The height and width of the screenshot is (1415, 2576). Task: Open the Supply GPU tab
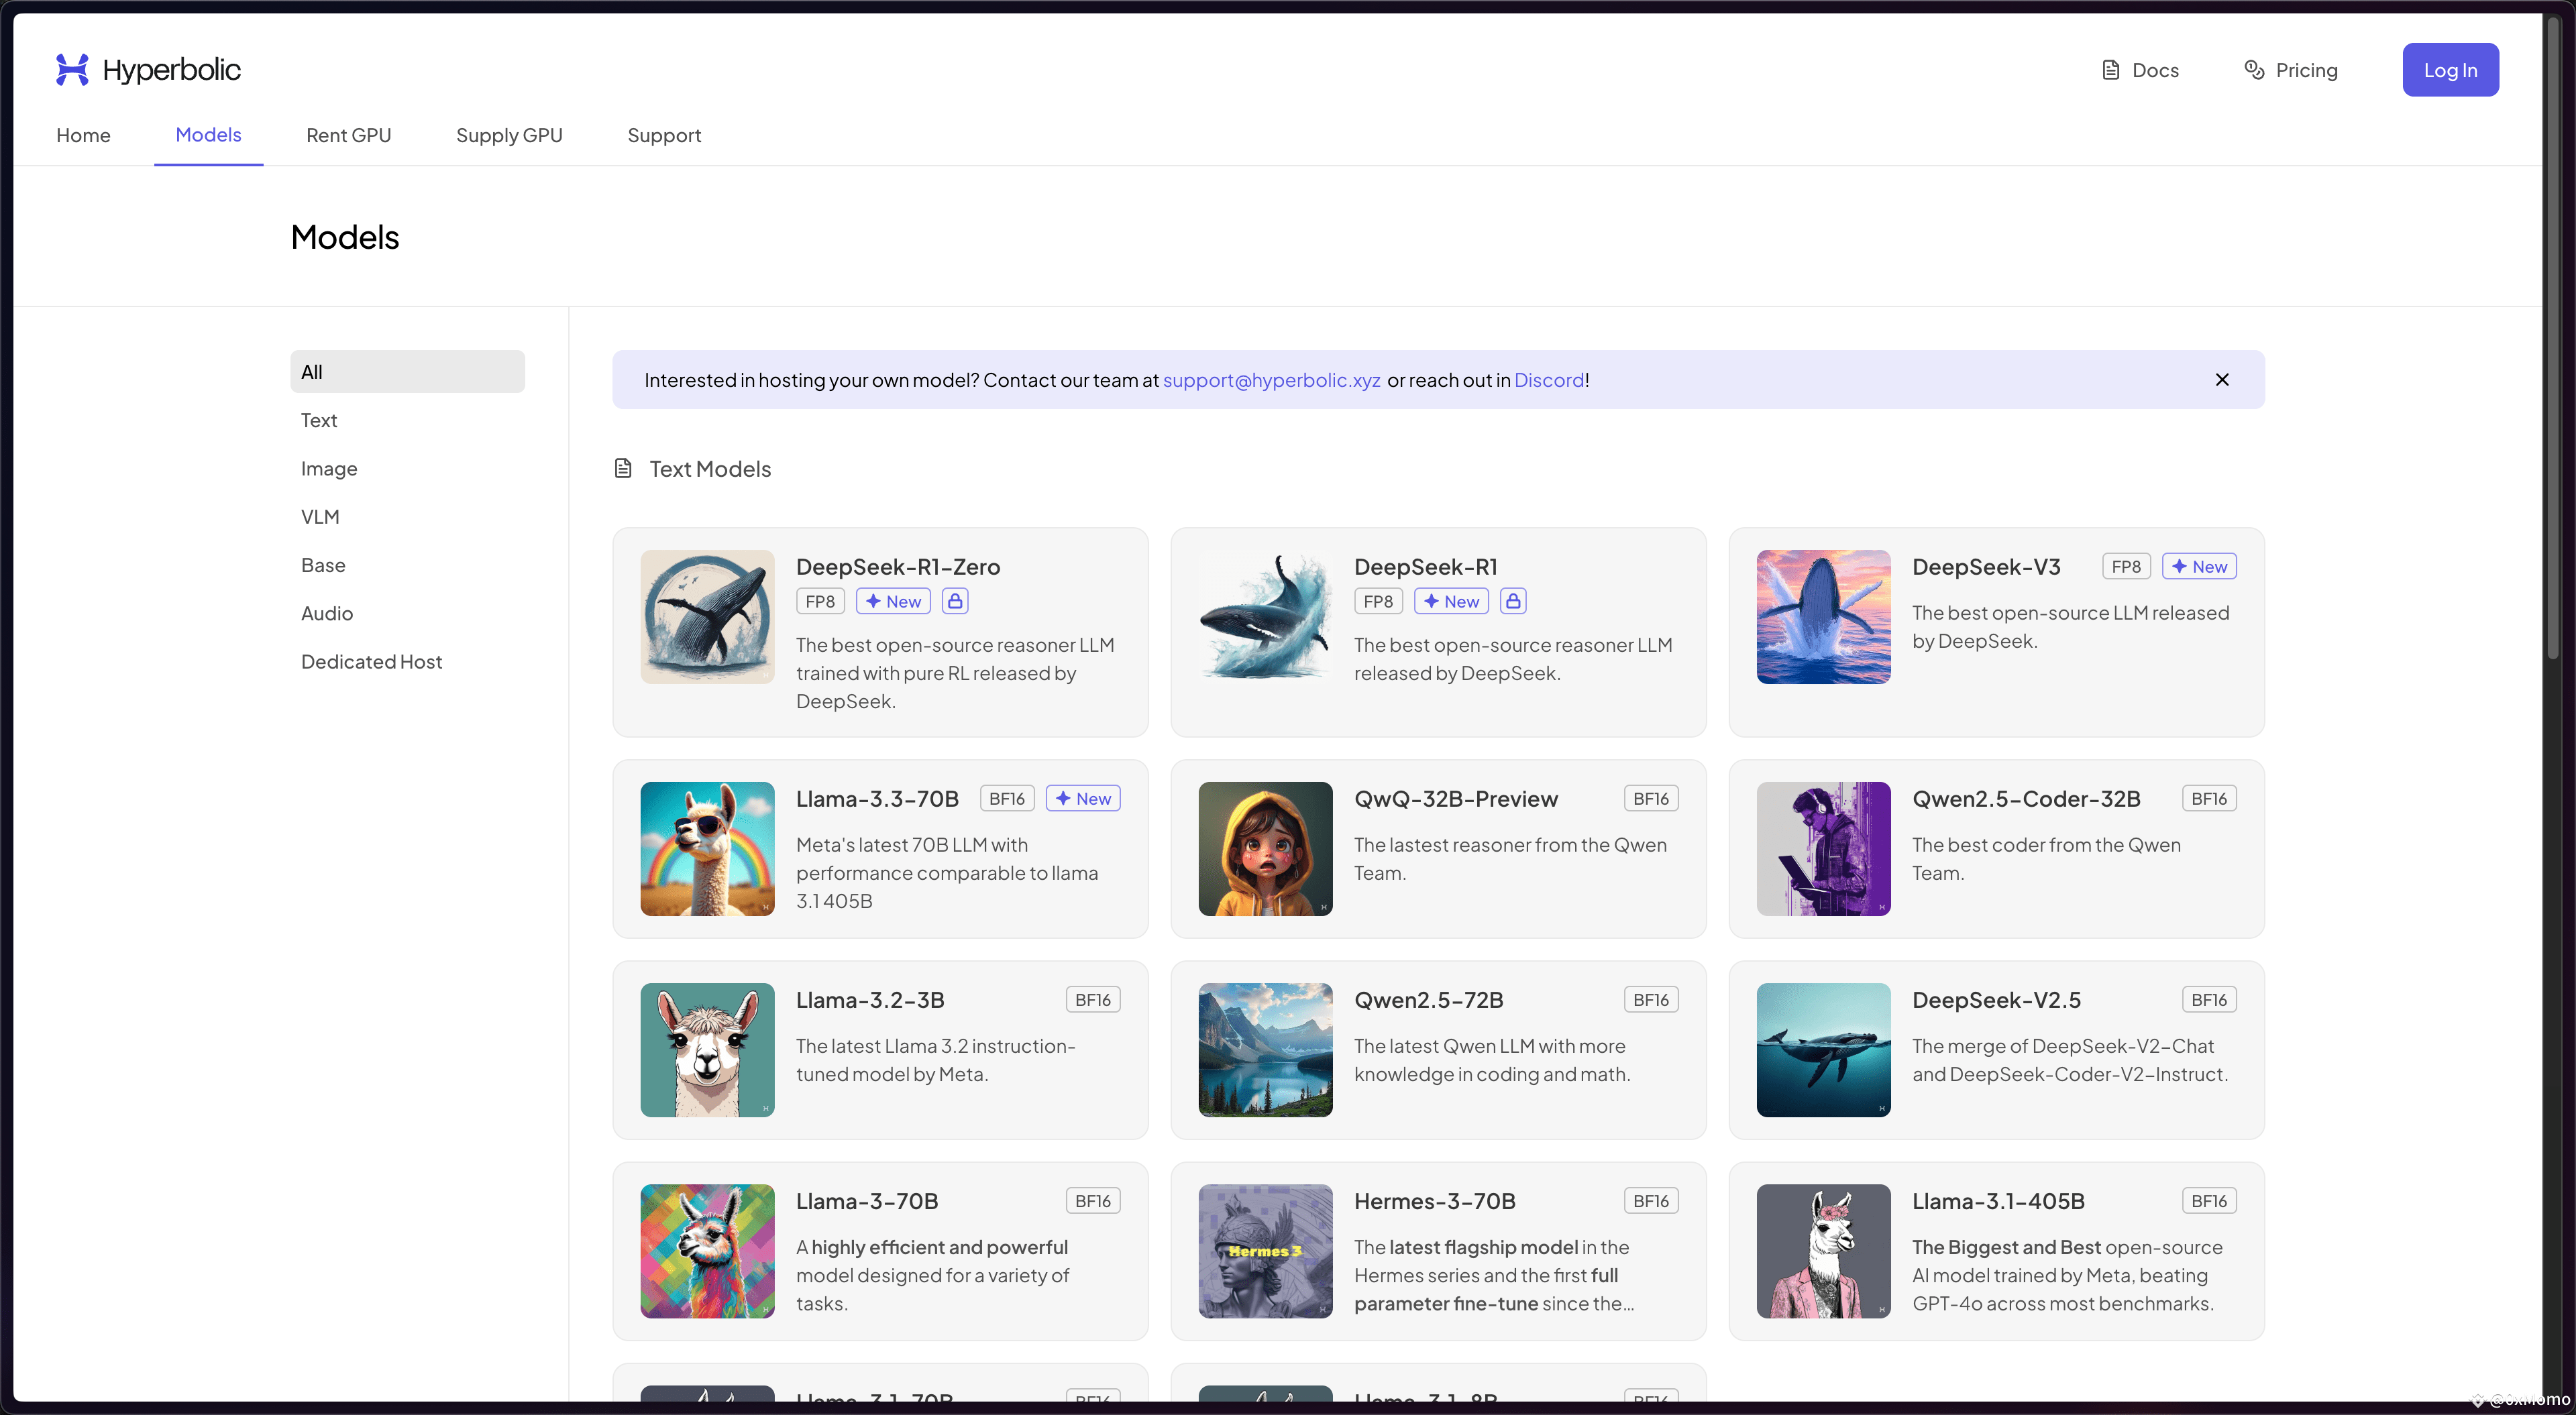[x=509, y=135]
